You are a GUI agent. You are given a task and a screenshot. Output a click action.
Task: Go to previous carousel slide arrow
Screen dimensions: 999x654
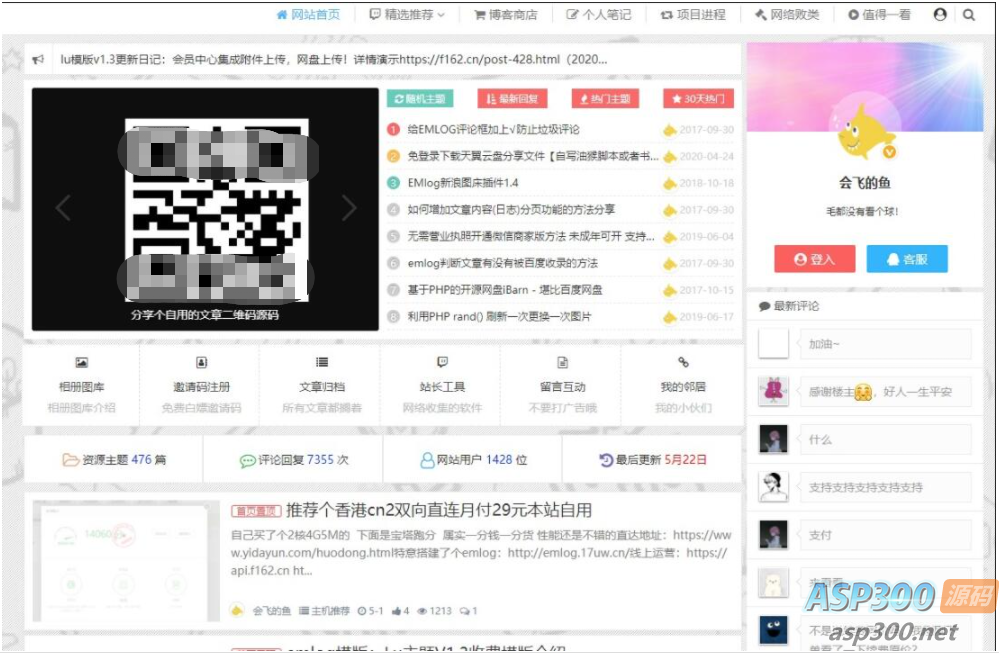click(62, 208)
